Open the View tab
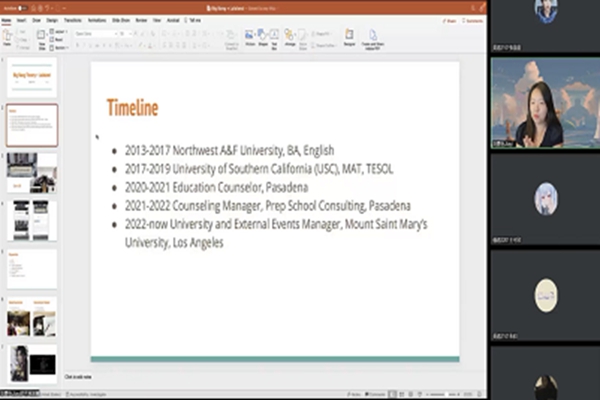The image size is (600, 400). (157, 20)
